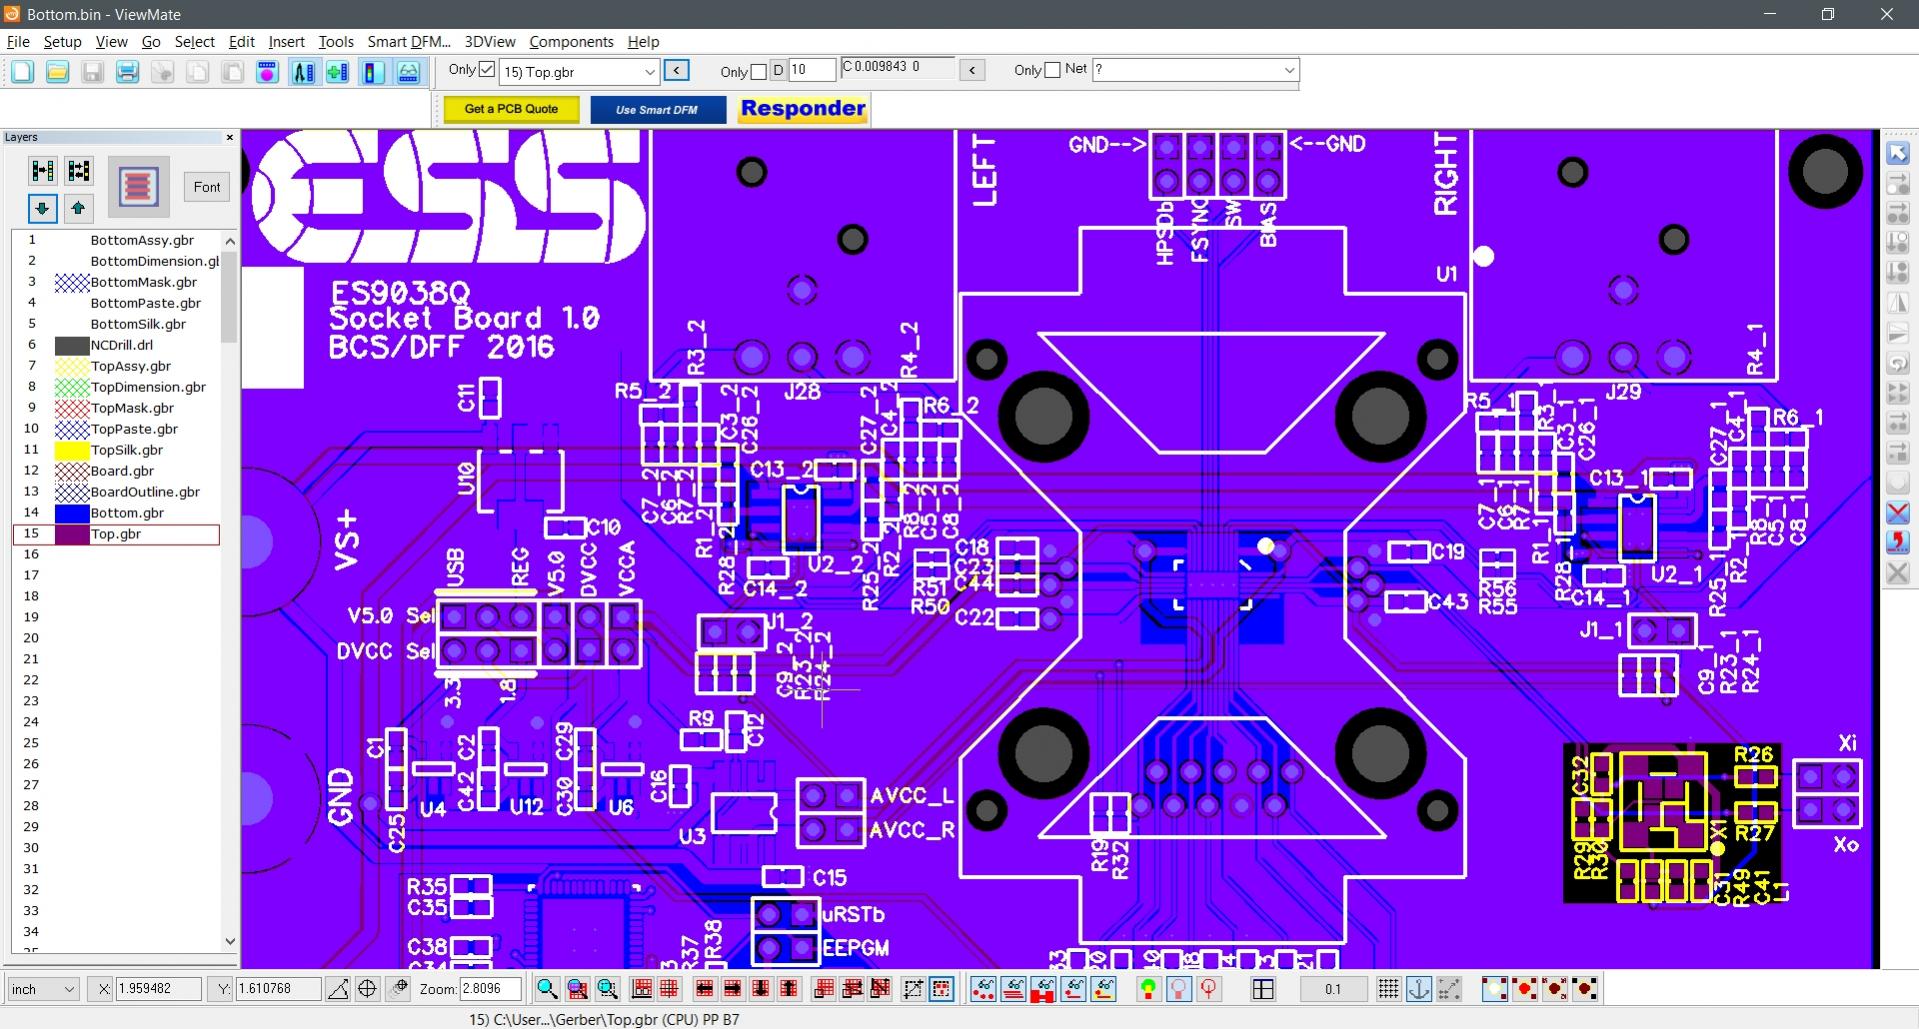The image size is (1919, 1029).
Task: Open the 3DView menu
Action: pos(490,42)
